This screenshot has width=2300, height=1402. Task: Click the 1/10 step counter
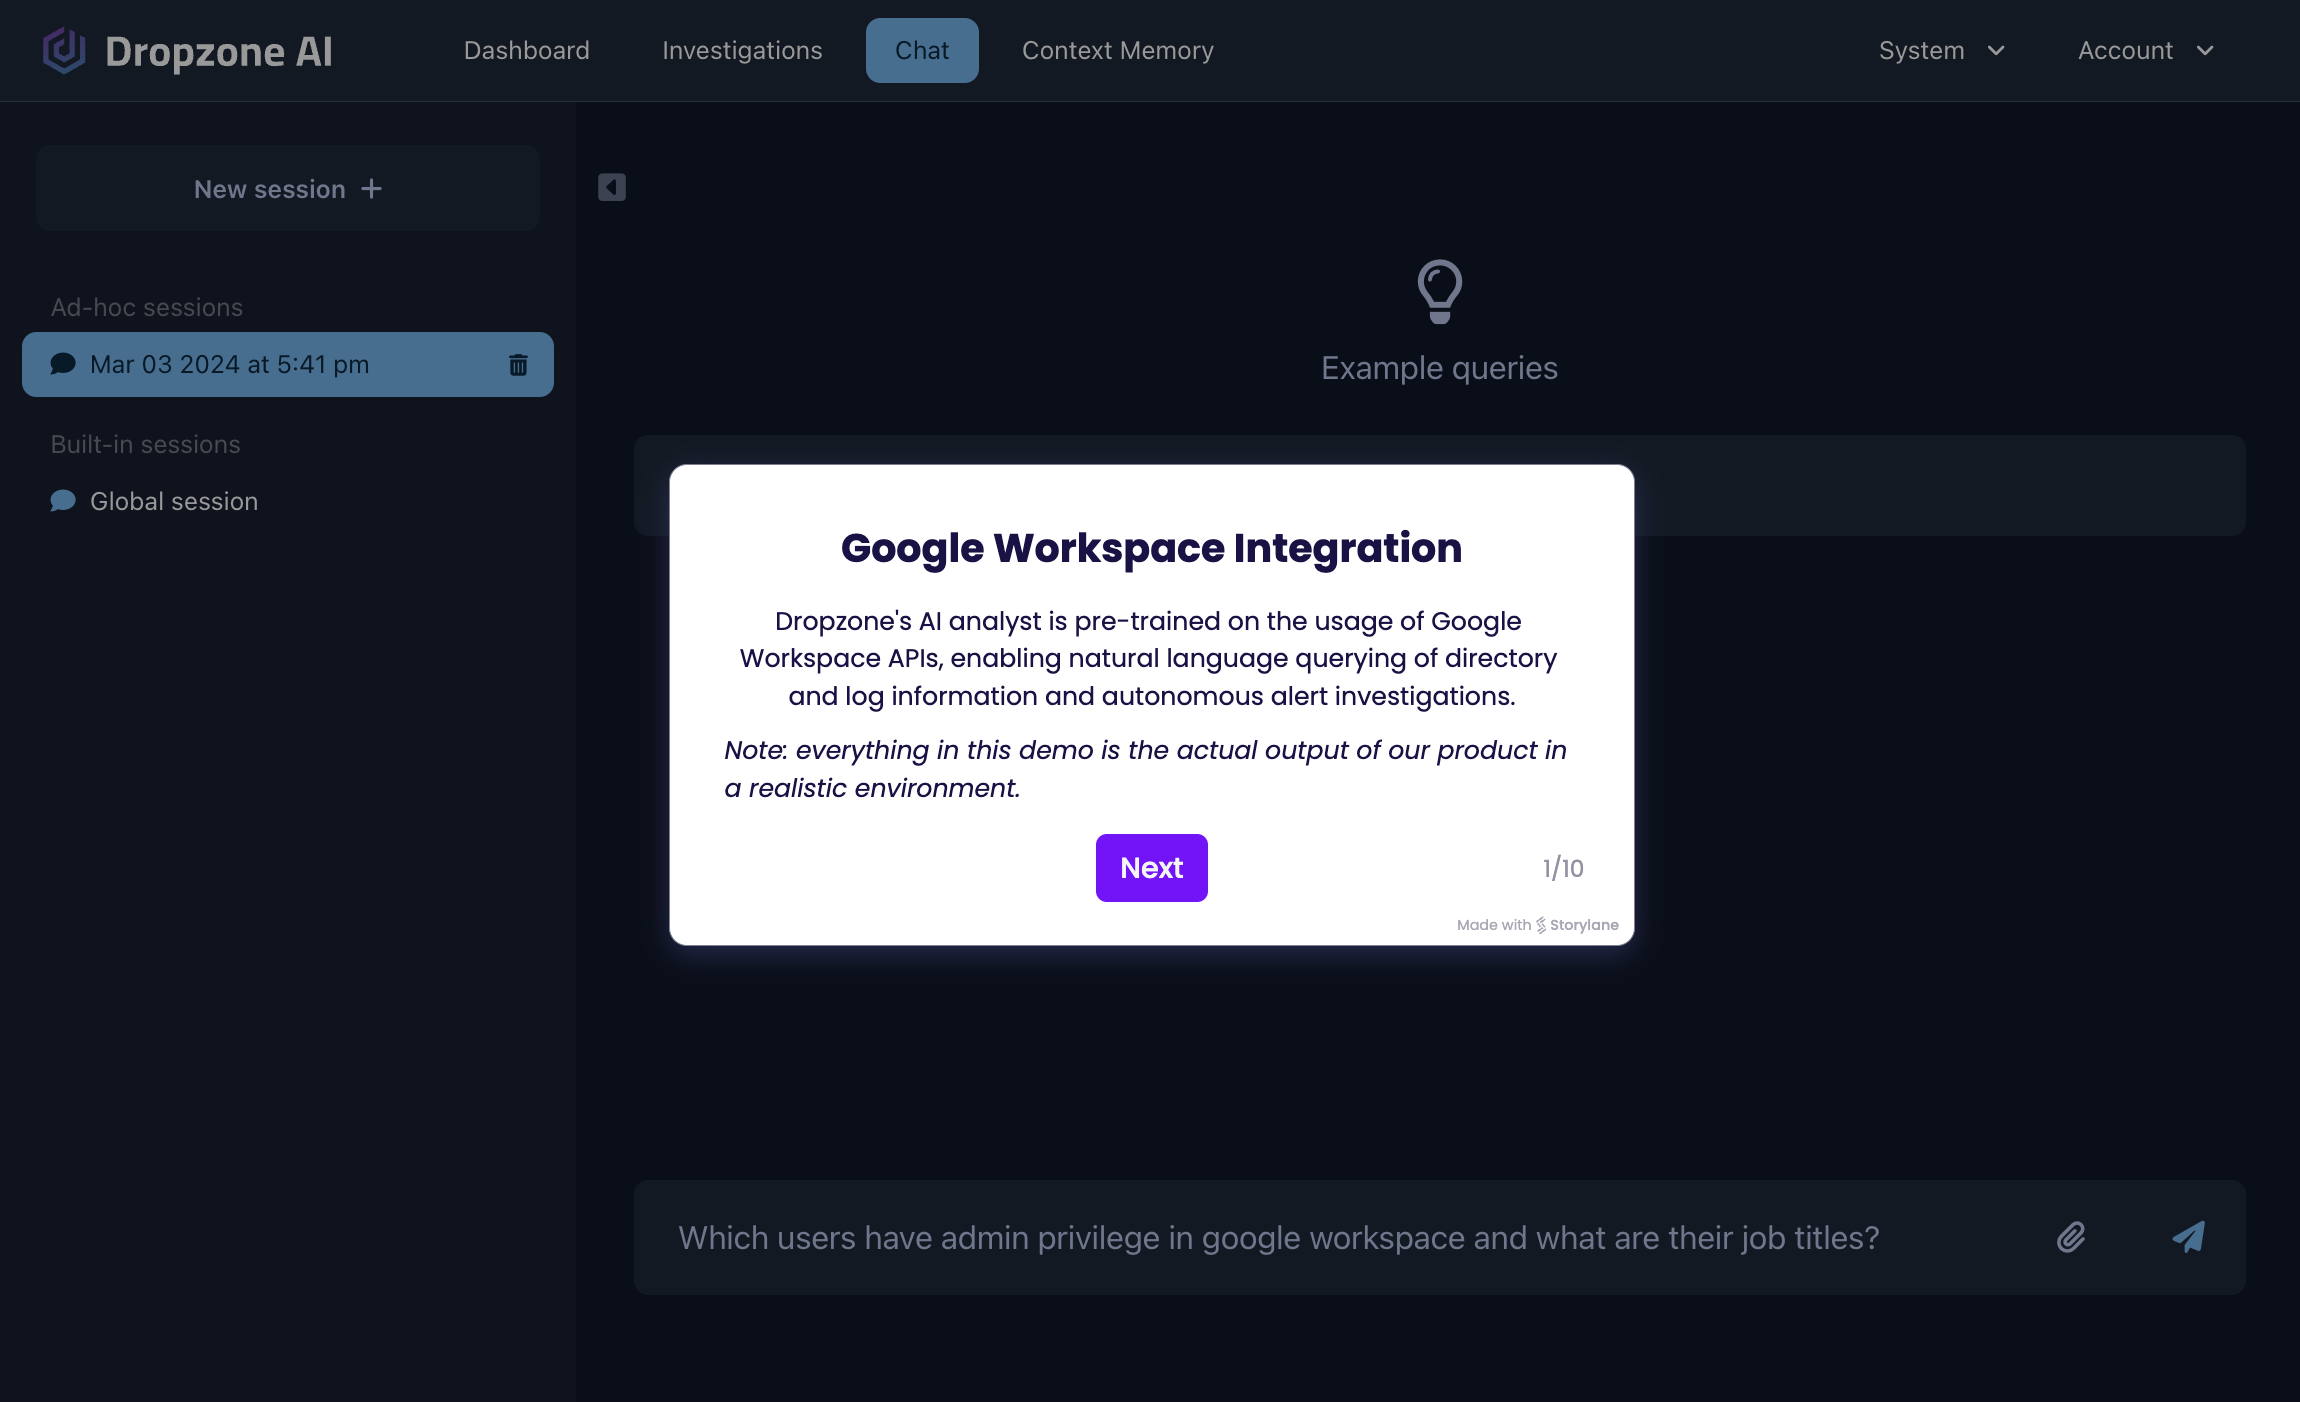click(x=1563, y=868)
